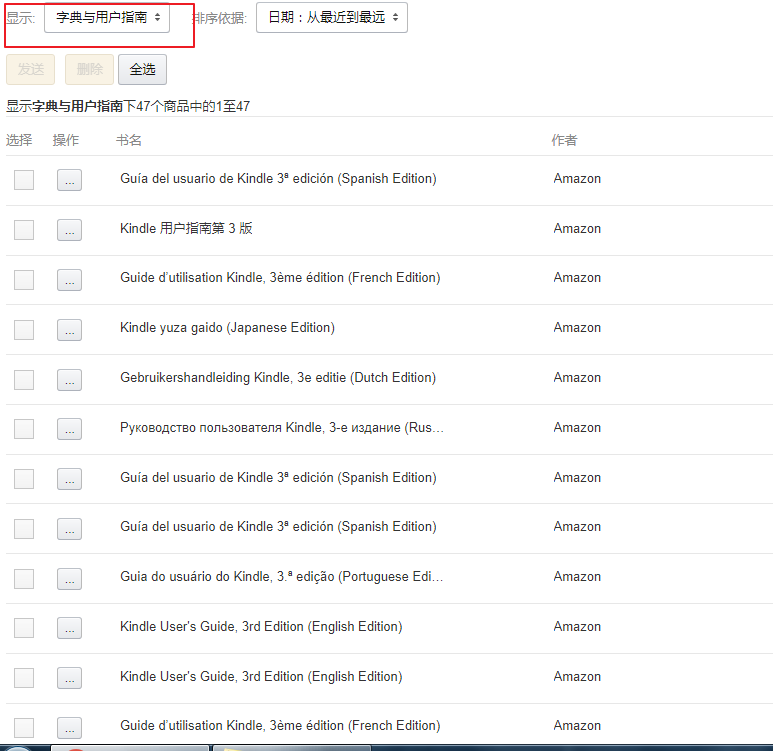
Task: Click the 删除 button
Action: click(x=90, y=70)
